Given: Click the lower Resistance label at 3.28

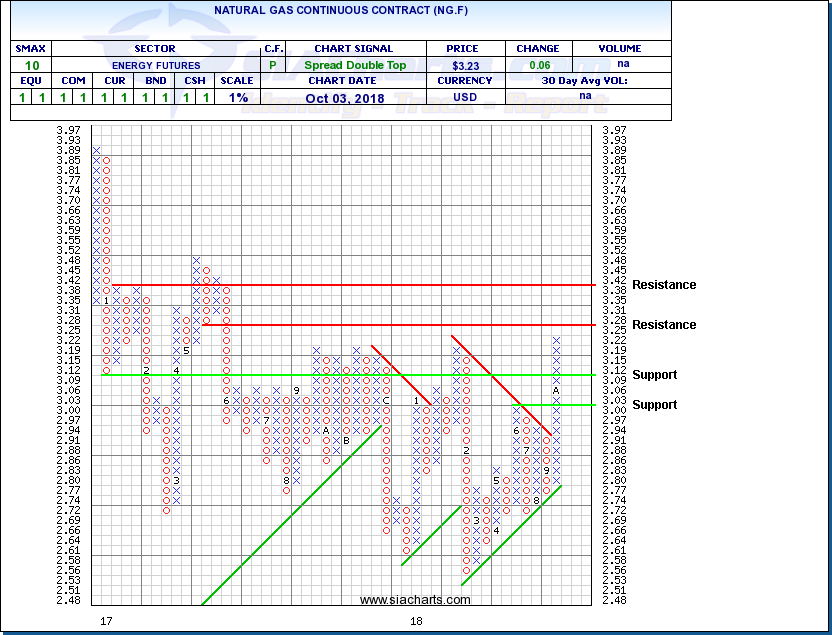Looking at the screenshot, I should [663, 325].
